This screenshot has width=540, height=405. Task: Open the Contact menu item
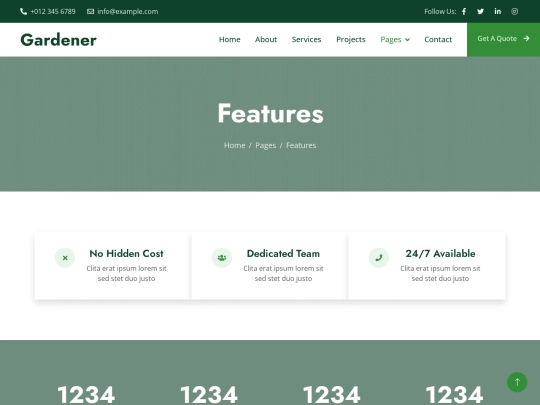(x=438, y=40)
